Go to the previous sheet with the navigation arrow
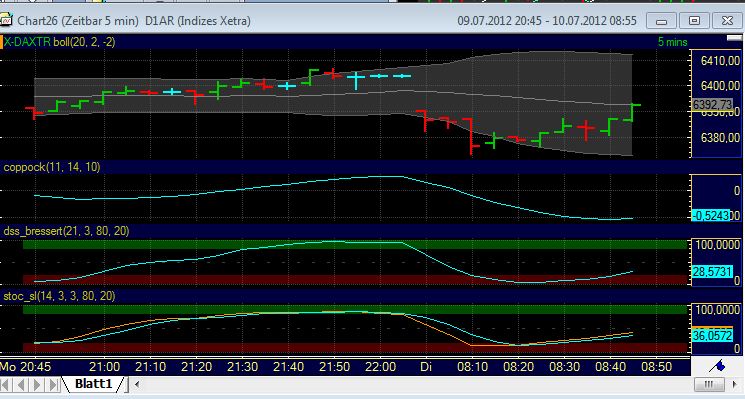The height and width of the screenshot is (399, 745). pyautogui.click(x=21, y=384)
